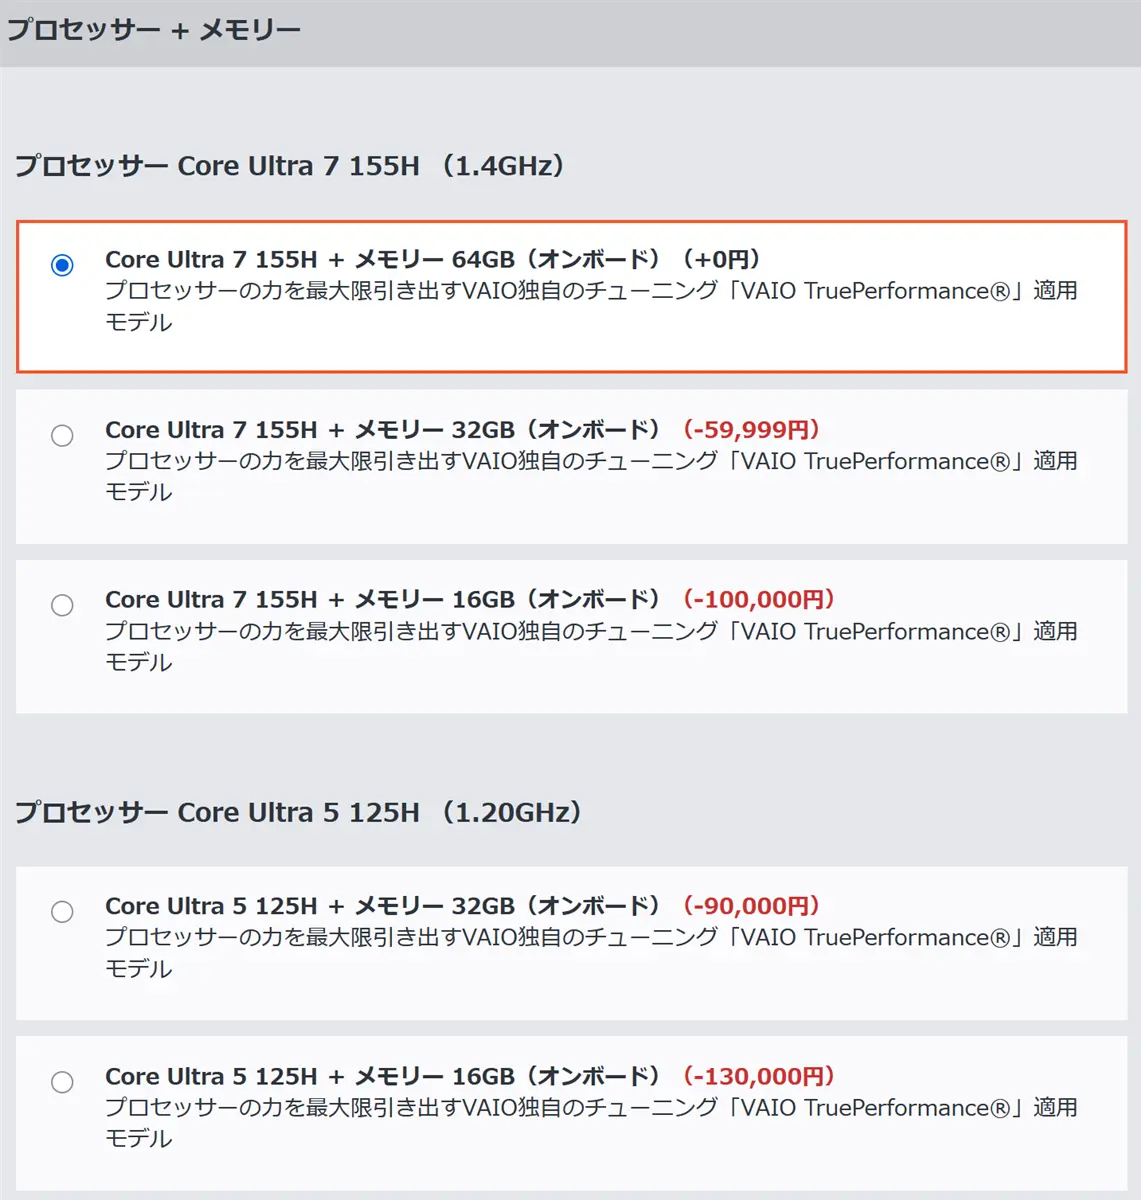Click the 'Core Ultra 7 155H + メモリー 16GB' label
The image size is (1141, 1200).
point(382,600)
